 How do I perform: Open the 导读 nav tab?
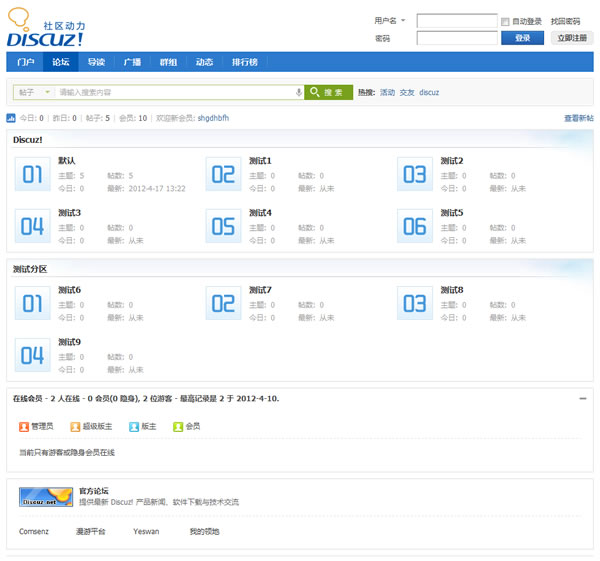pyautogui.click(x=96, y=62)
